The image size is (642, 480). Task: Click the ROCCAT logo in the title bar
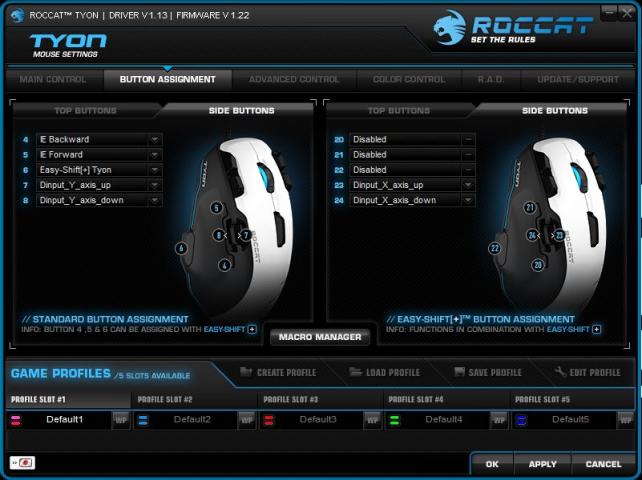(17, 16)
